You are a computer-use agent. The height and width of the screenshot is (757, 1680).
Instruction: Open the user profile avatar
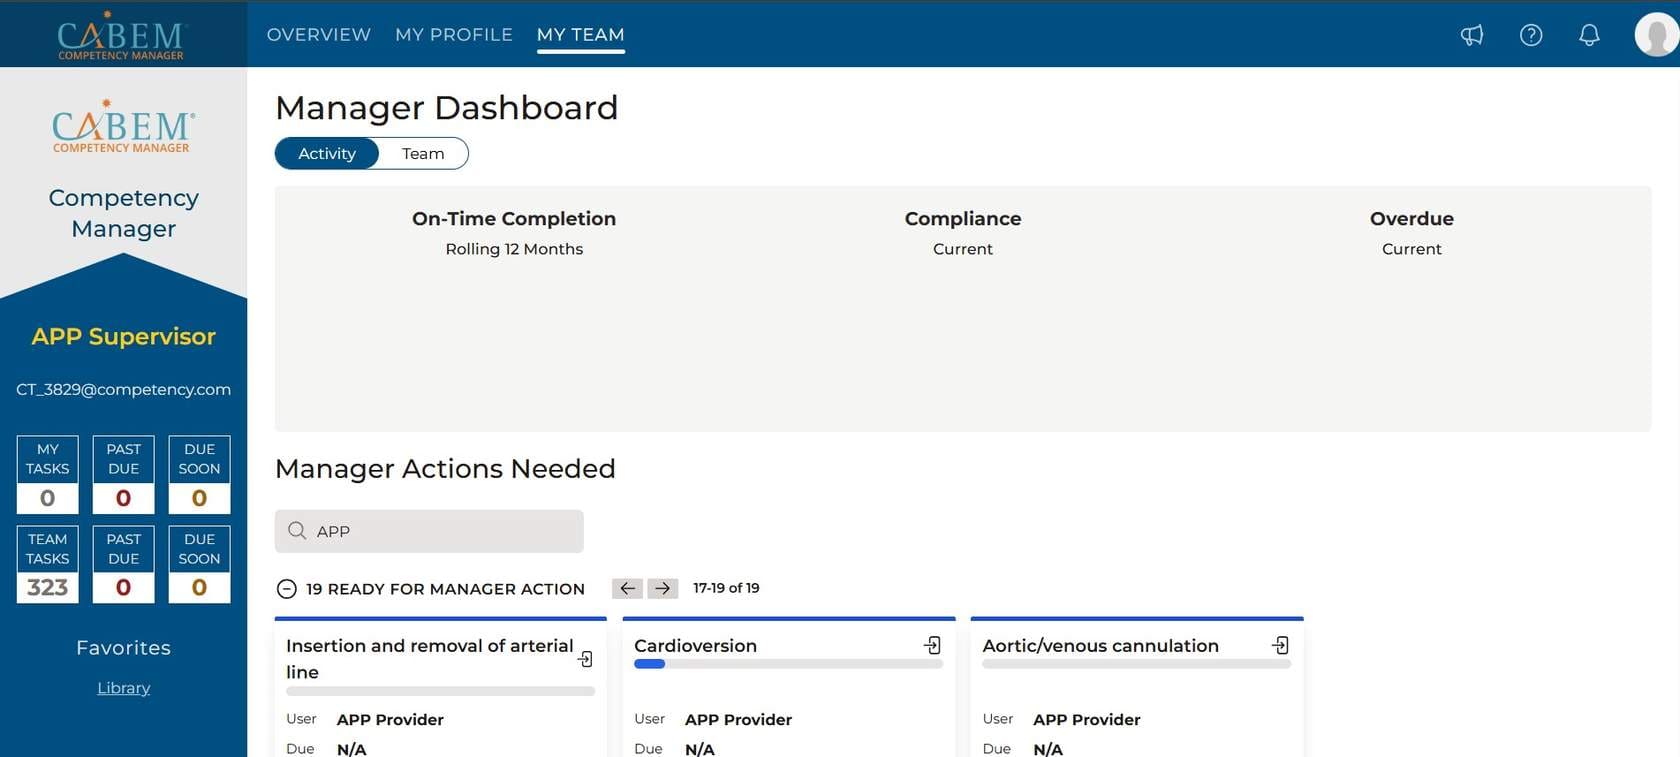pos(1656,35)
